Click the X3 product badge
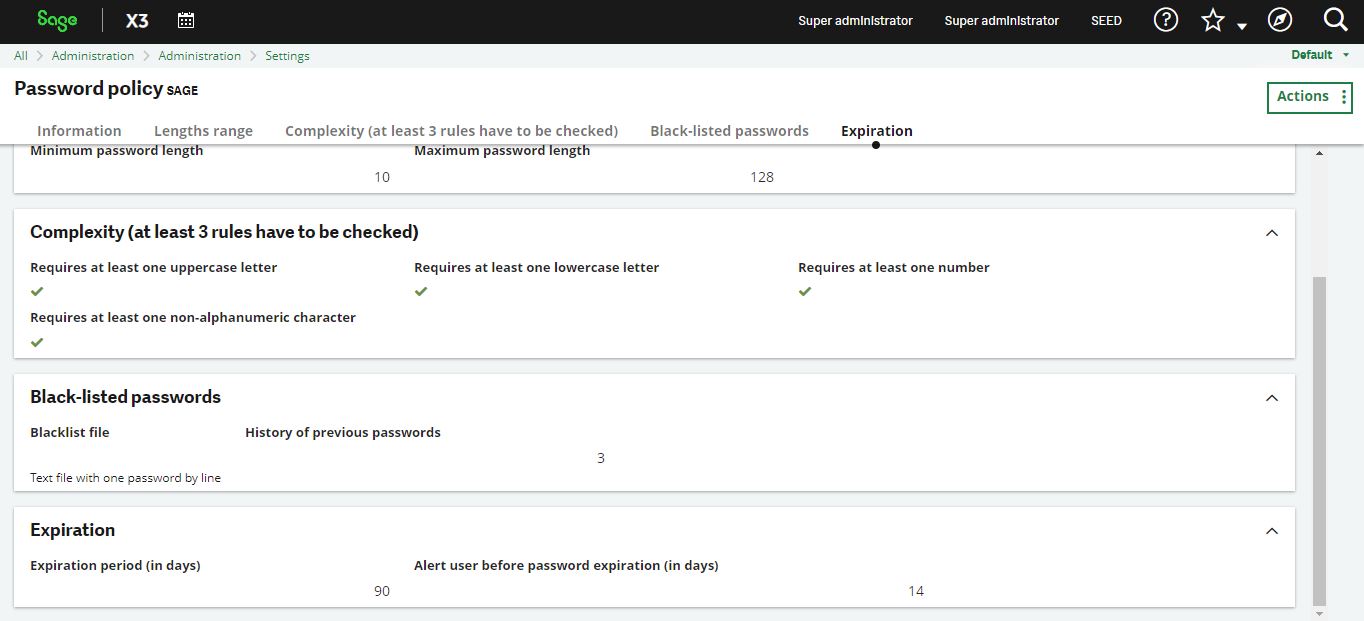 (136, 20)
